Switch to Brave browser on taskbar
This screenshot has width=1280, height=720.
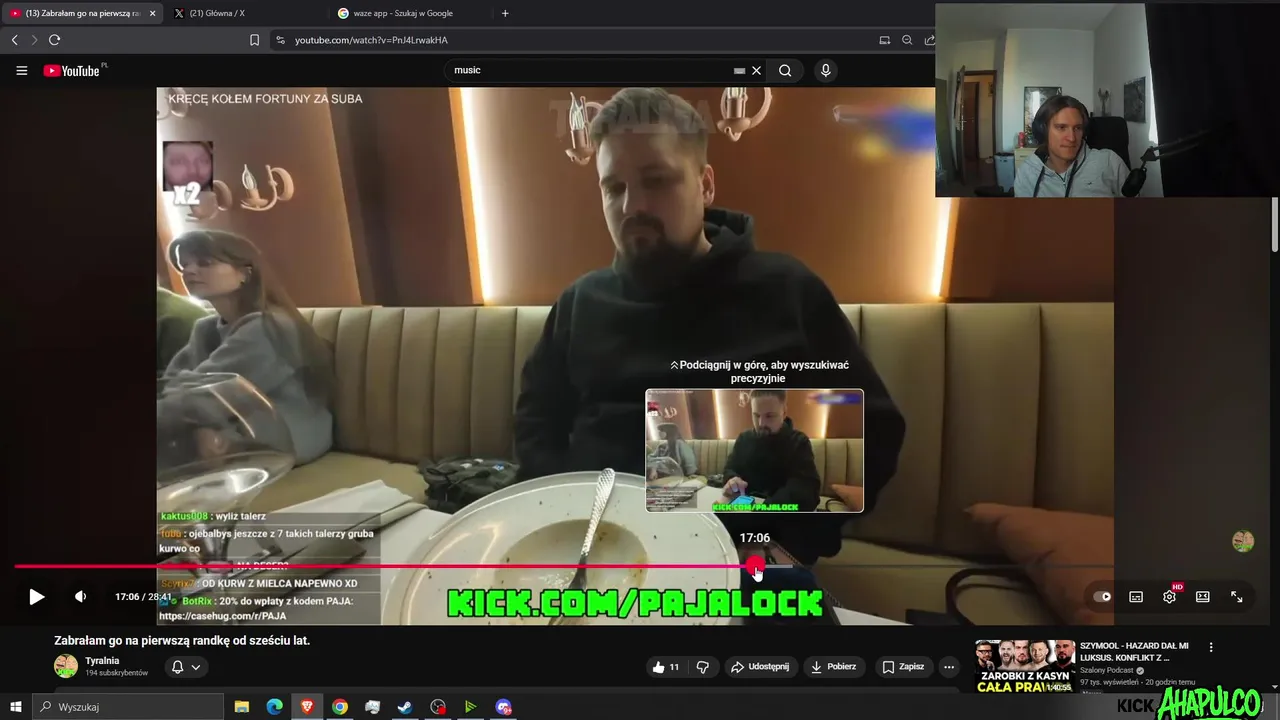coord(307,707)
